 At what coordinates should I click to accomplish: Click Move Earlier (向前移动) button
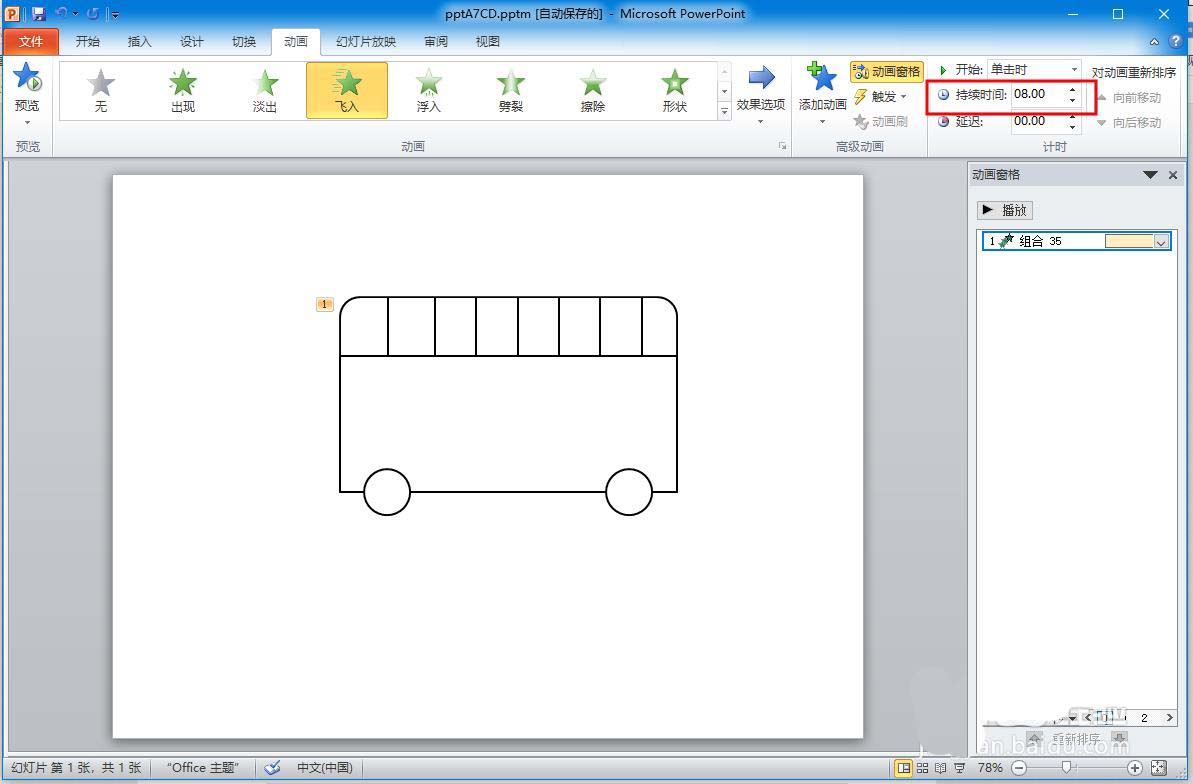click(1129, 97)
